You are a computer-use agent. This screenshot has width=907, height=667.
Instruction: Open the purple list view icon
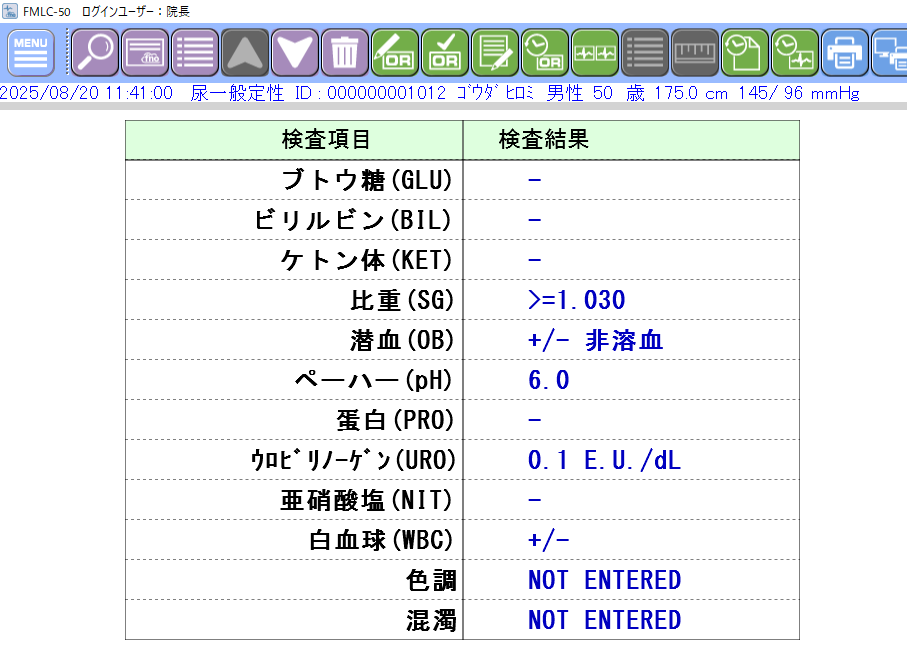[x=195, y=53]
